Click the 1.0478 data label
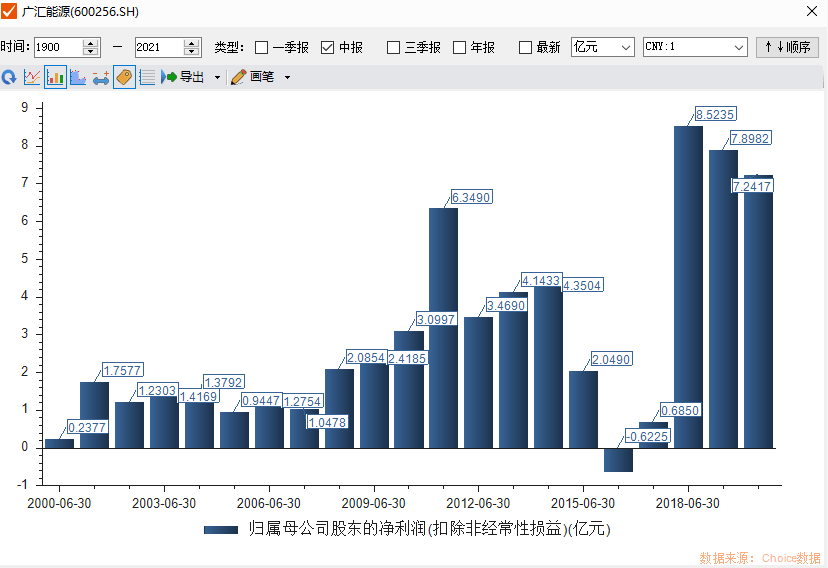Screen dimensions: 828x568 [x=327, y=422]
